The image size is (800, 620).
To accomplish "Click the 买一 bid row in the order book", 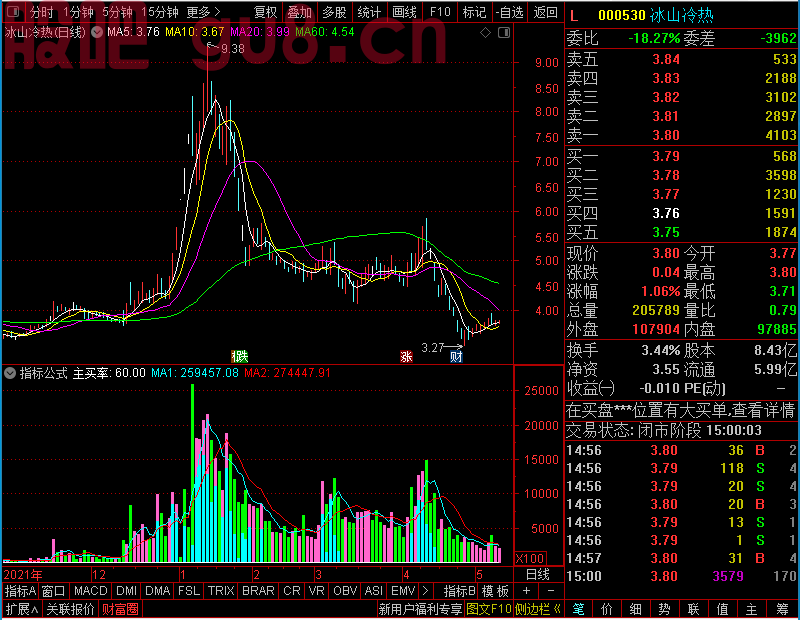I will click(681, 156).
